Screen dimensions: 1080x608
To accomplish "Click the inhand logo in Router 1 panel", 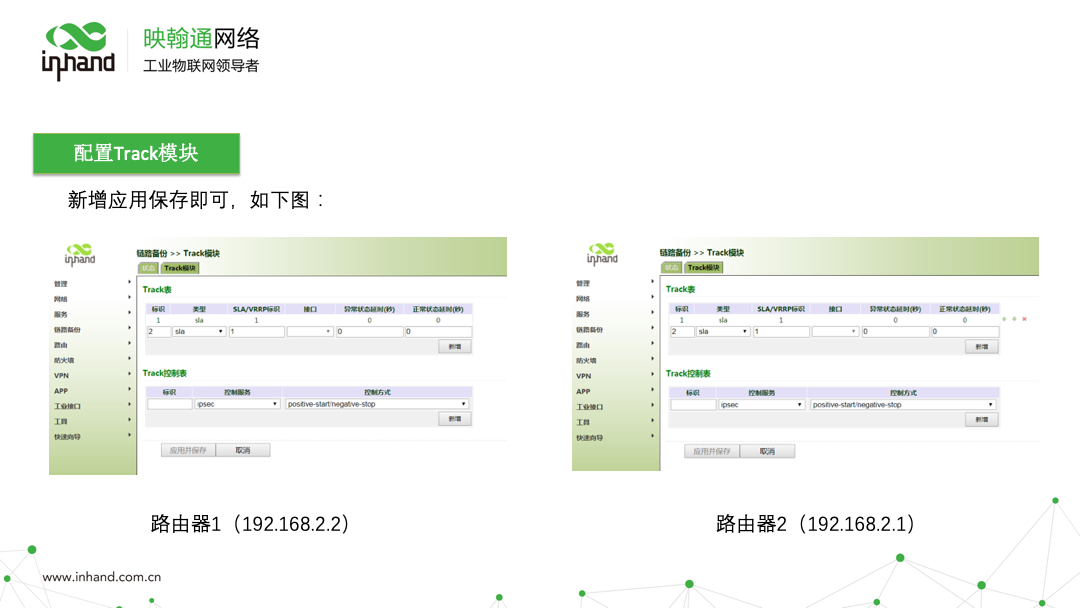I will (x=80, y=254).
